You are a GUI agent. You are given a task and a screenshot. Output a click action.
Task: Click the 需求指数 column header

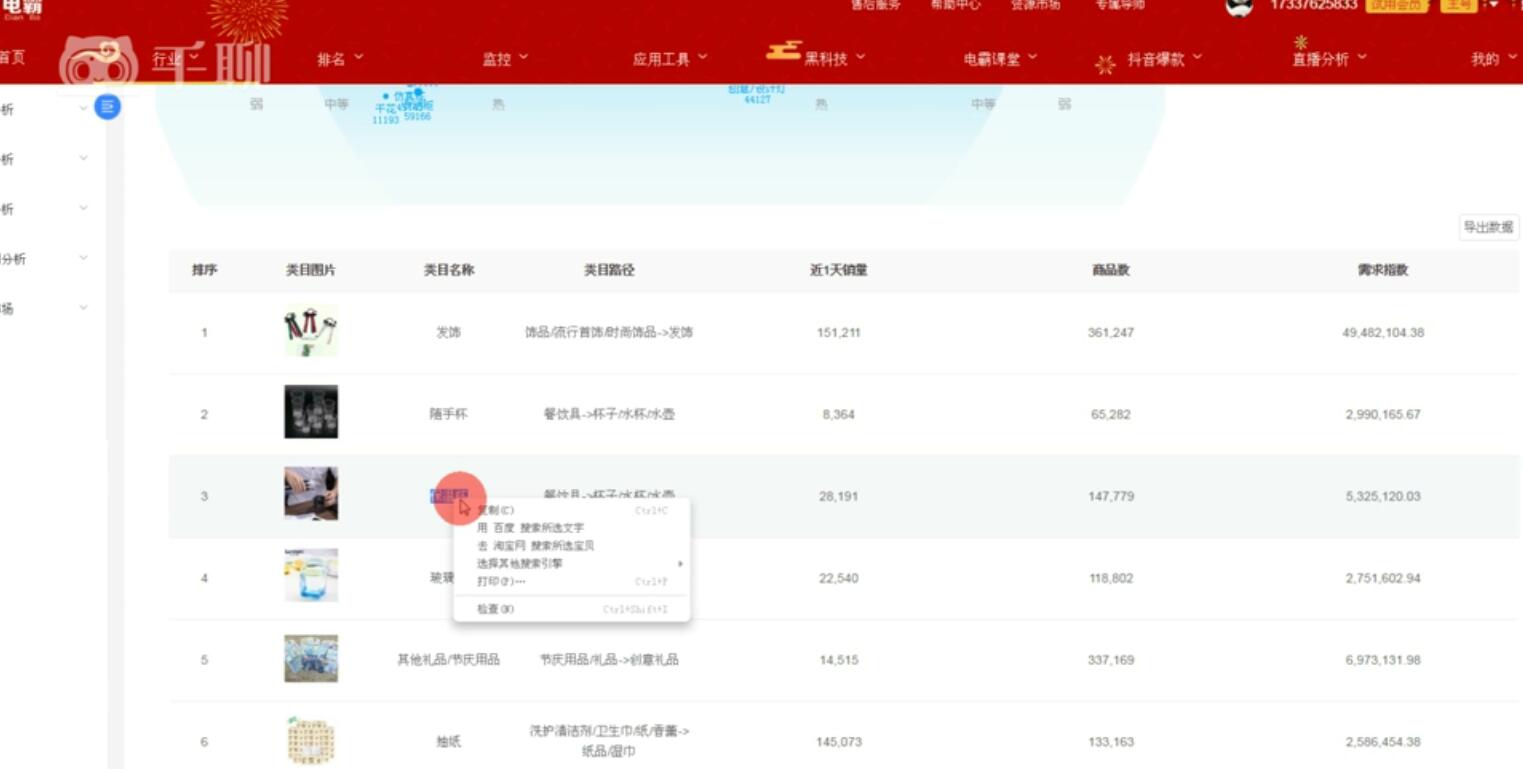1383,270
